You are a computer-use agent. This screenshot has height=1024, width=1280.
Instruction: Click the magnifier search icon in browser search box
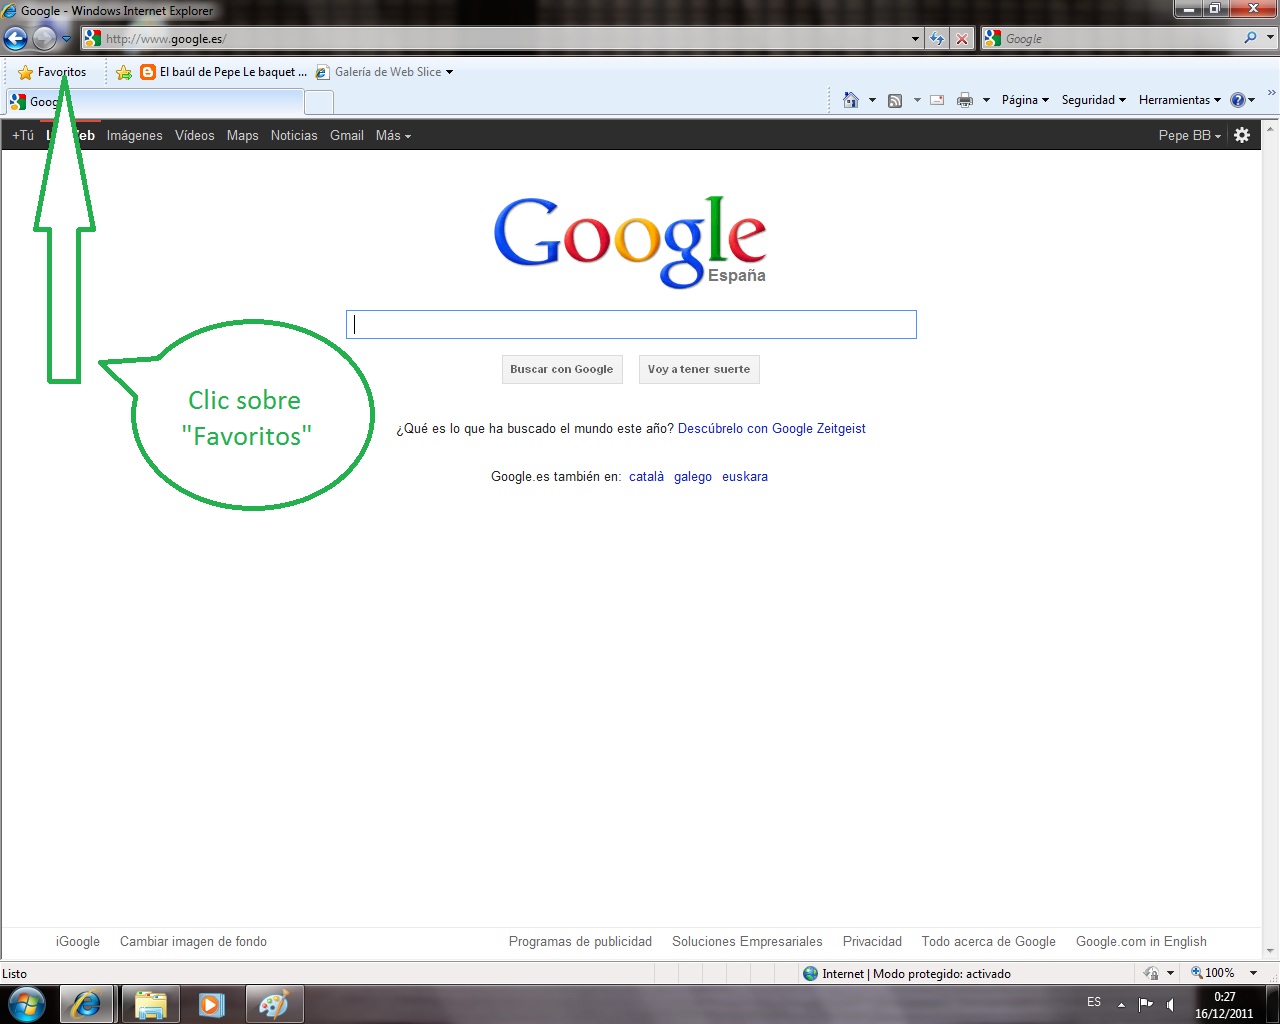(x=1250, y=38)
